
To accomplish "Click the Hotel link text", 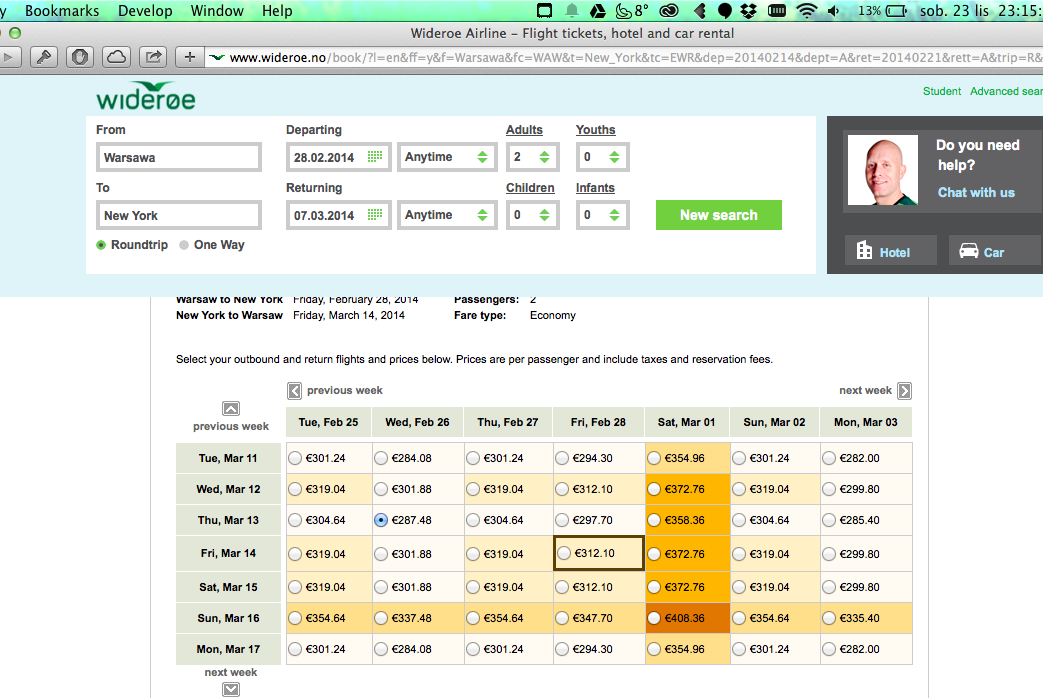I will pyautogui.click(x=894, y=252).
